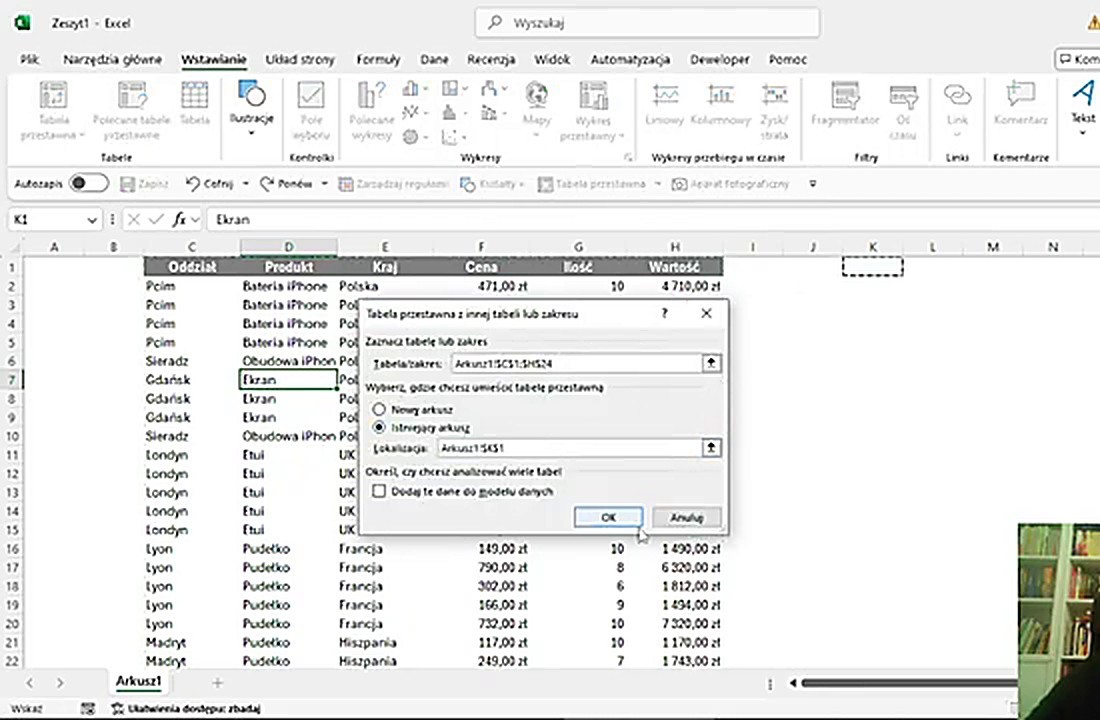Expand the Quick Access Toolbar customize arrow
1100x720 pixels.
click(x=813, y=184)
